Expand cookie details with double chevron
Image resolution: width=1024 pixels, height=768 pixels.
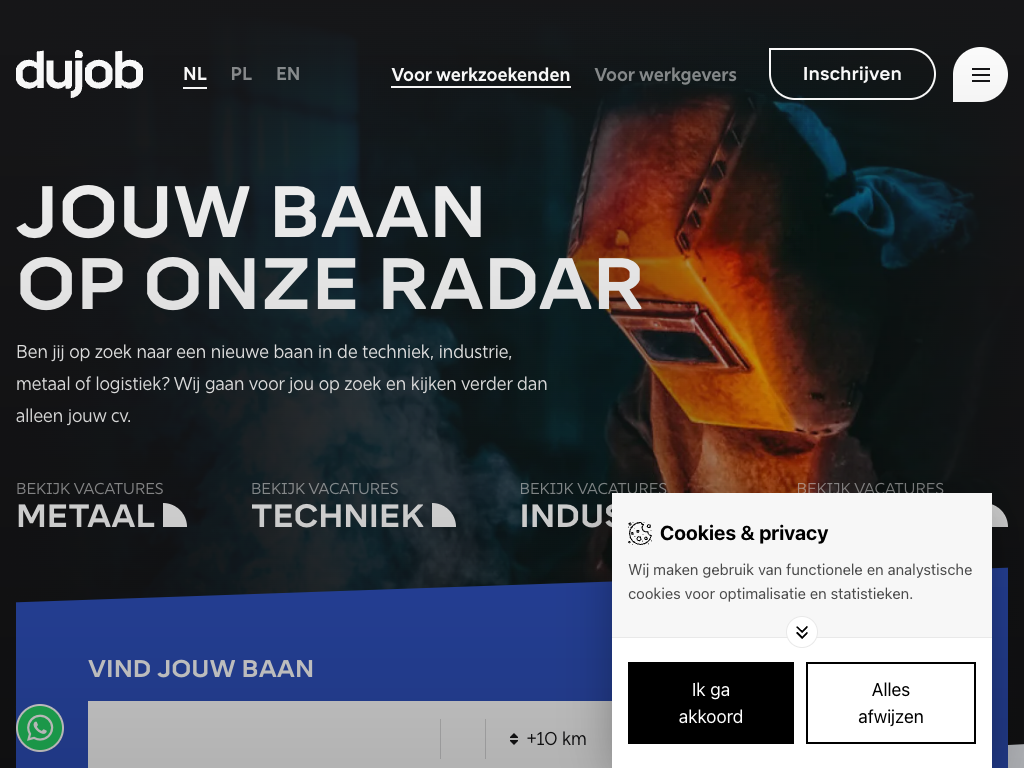point(802,632)
